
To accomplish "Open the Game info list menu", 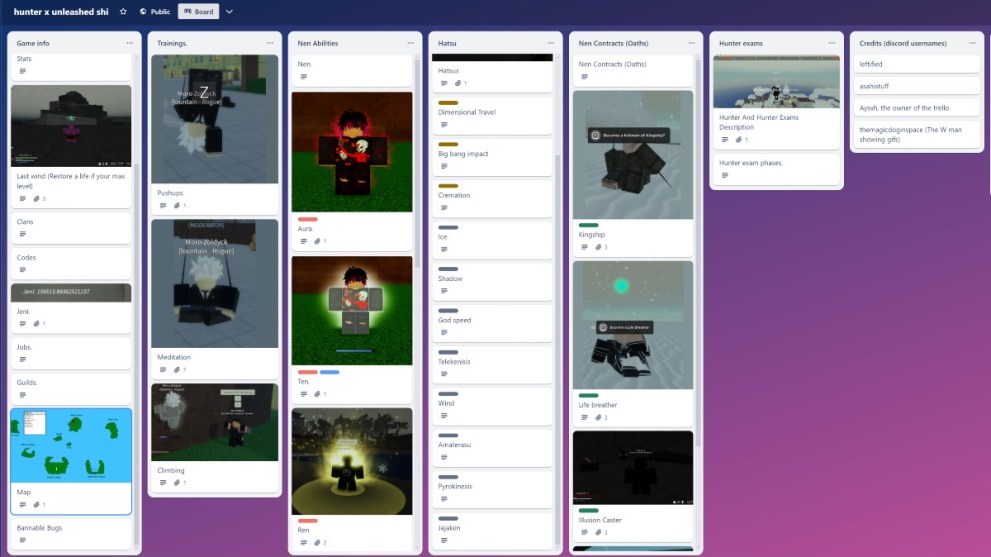I will click(x=129, y=43).
